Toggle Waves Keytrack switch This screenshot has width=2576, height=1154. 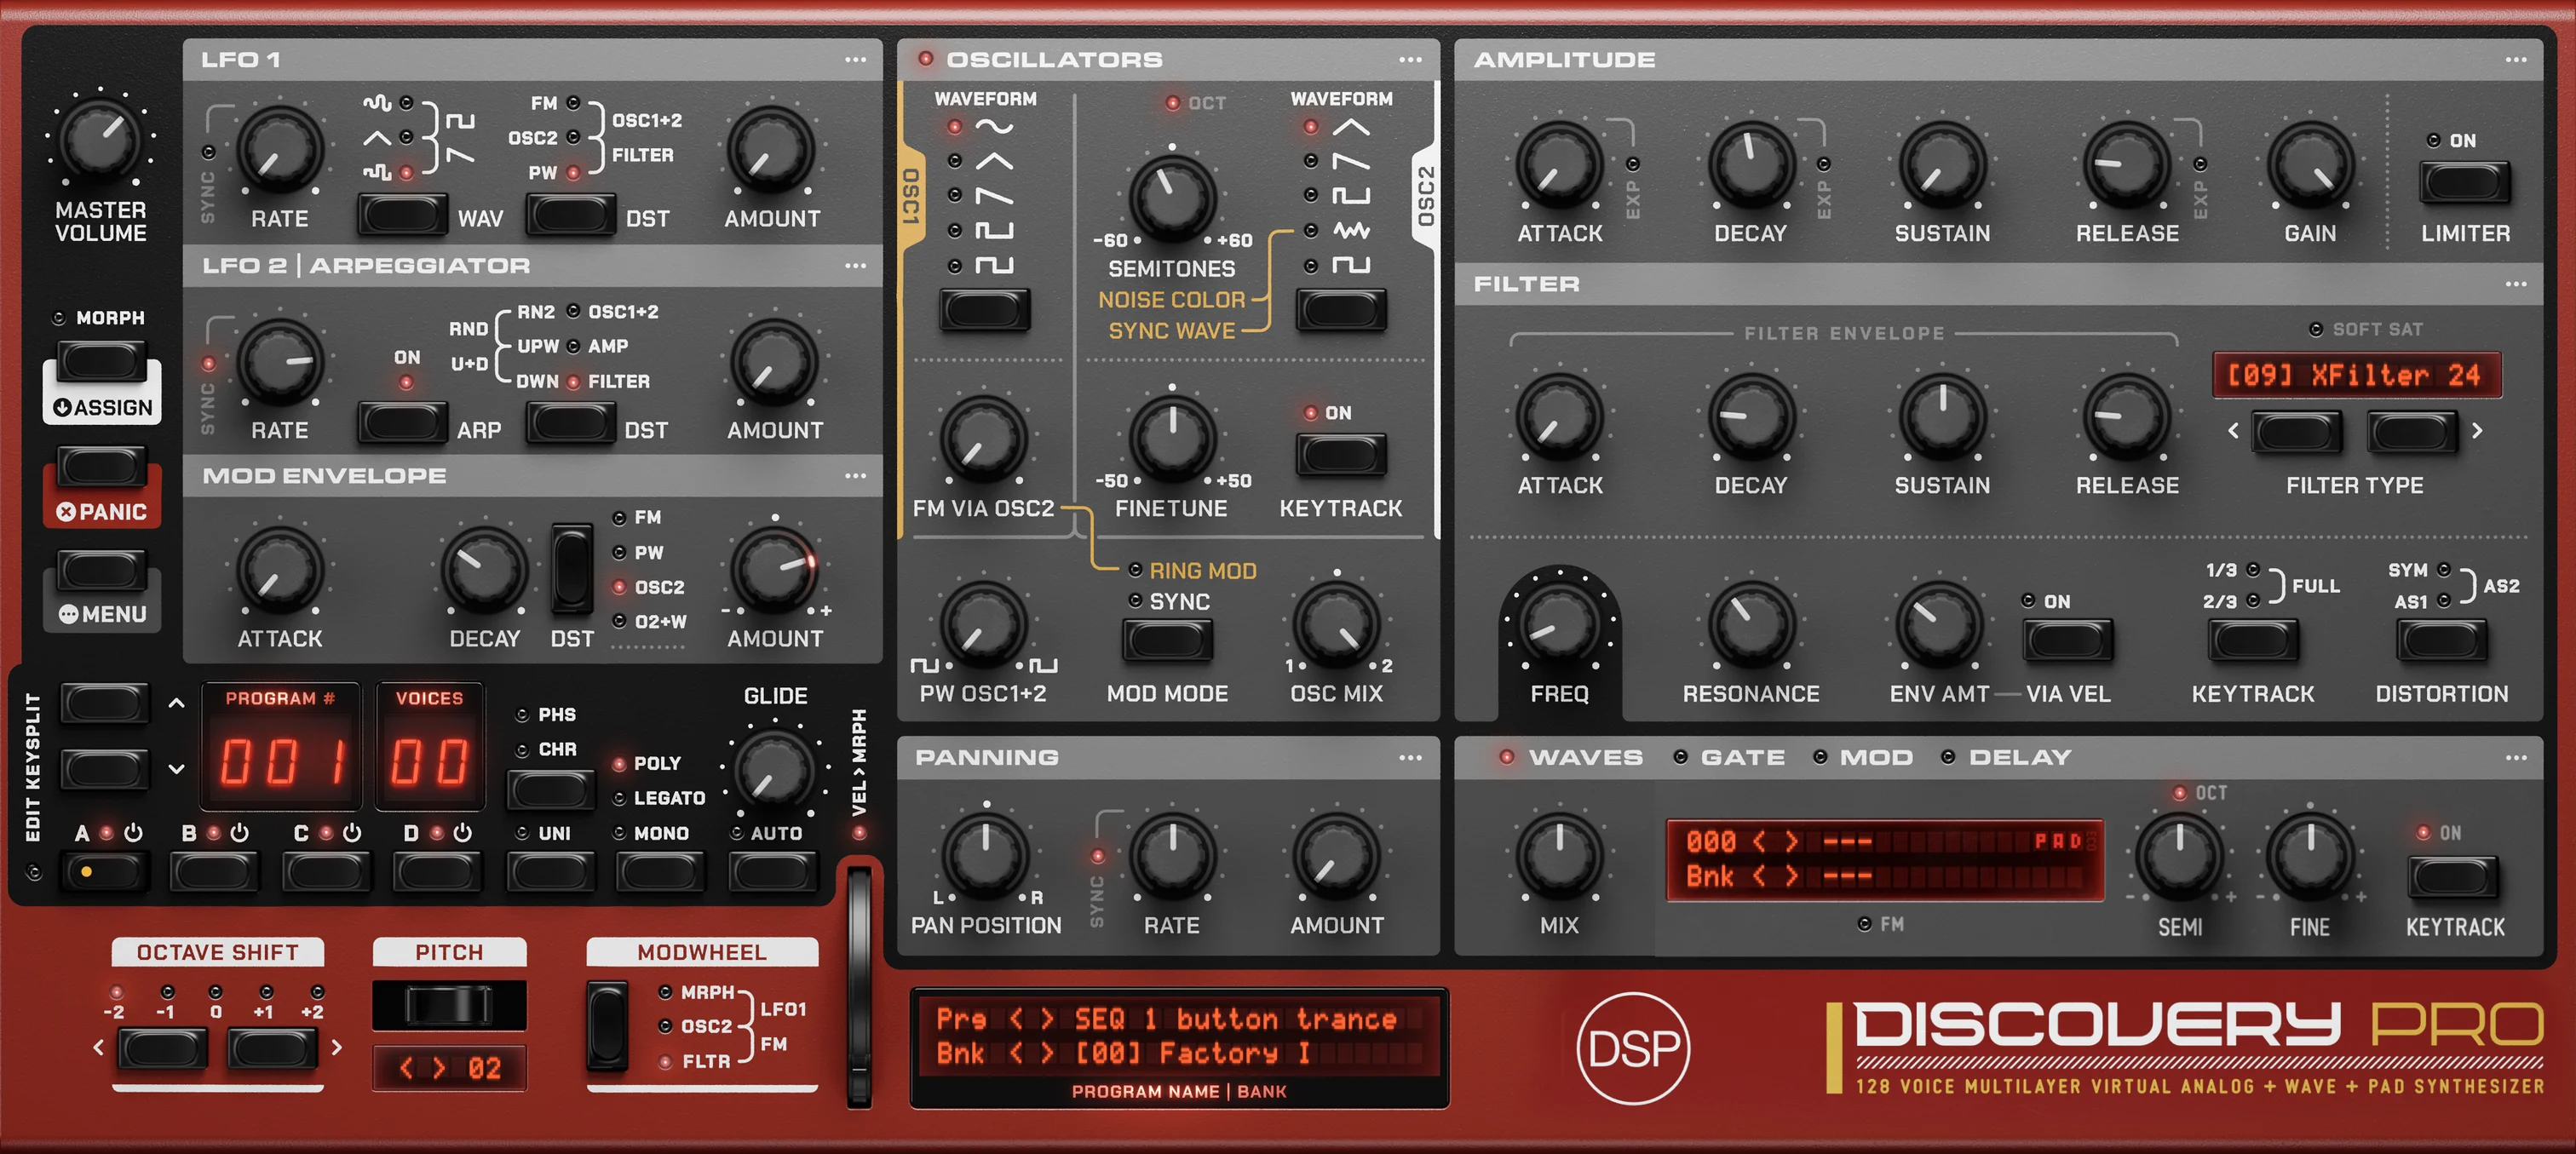click(2453, 879)
